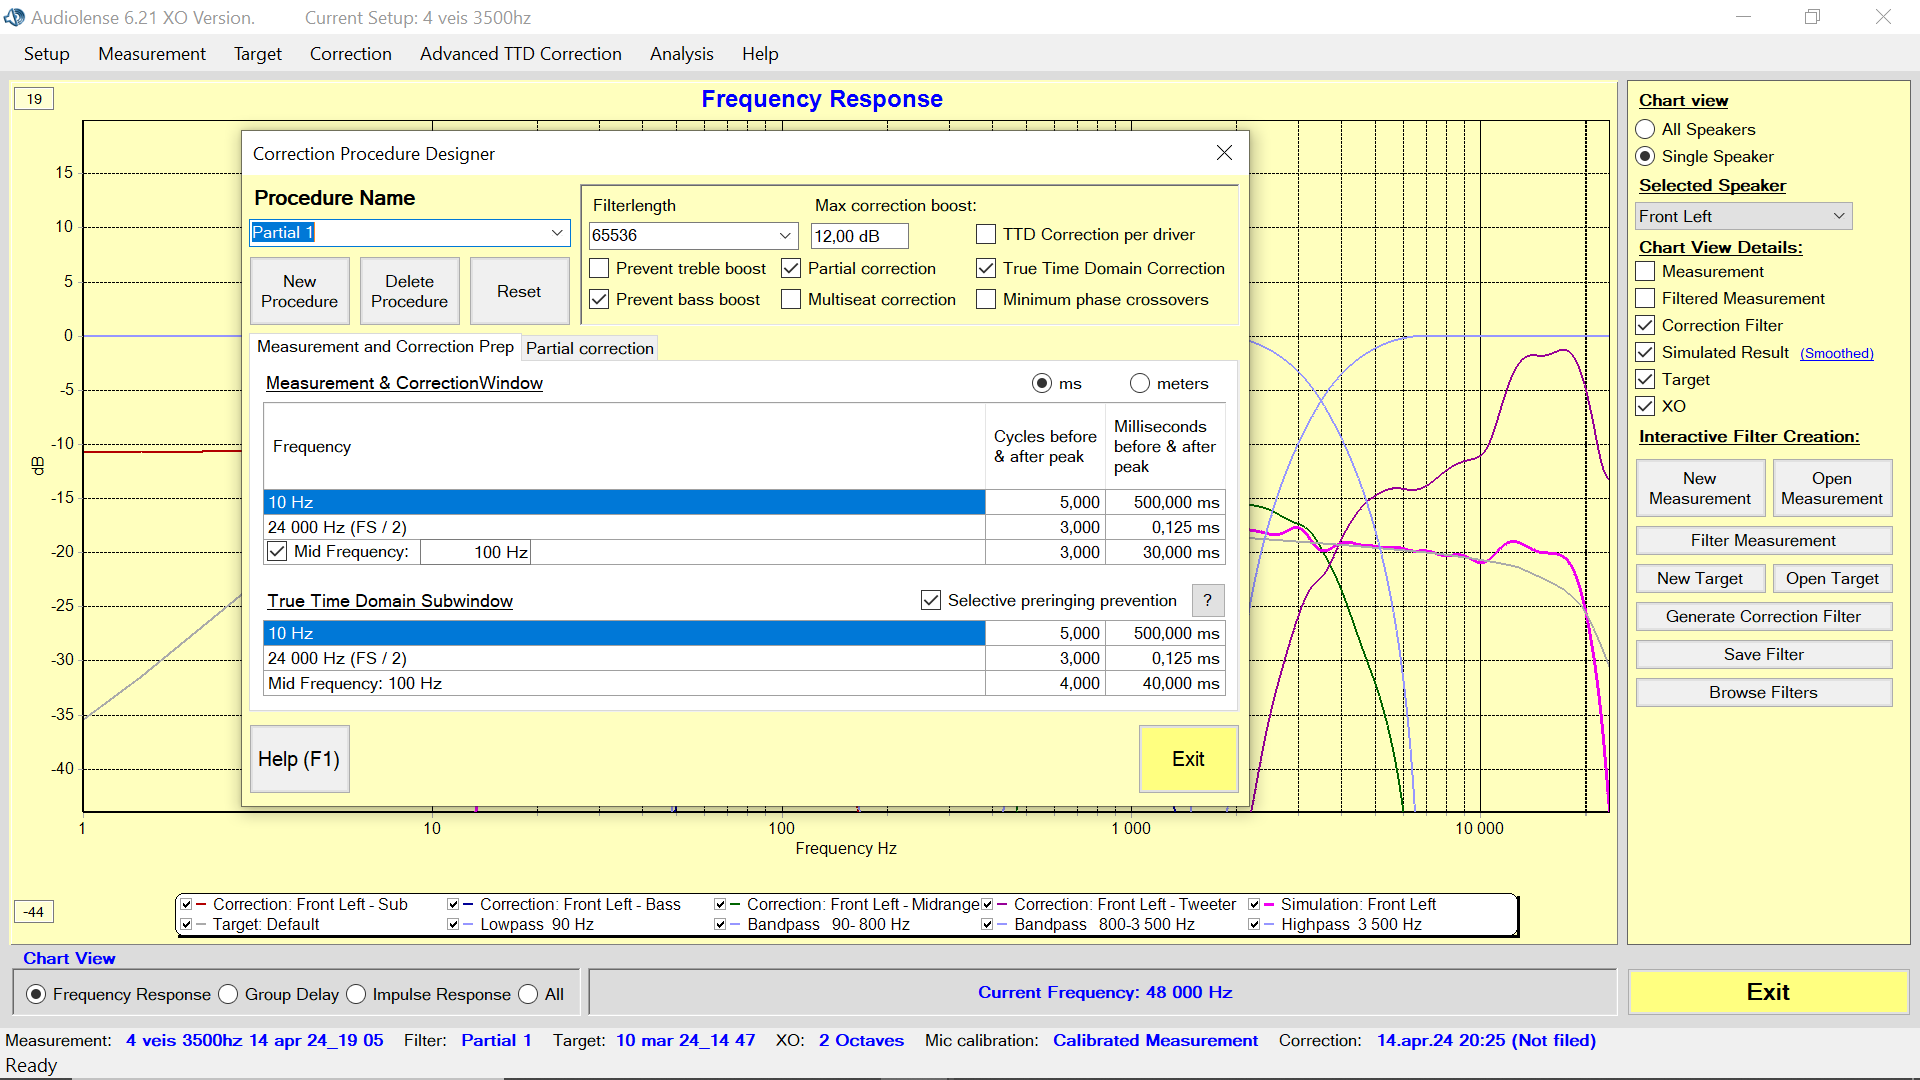Open Selected Speaker Front Left dropdown
Image resolution: width=1920 pixels, height=1080 pixels.
[1838, 216]
